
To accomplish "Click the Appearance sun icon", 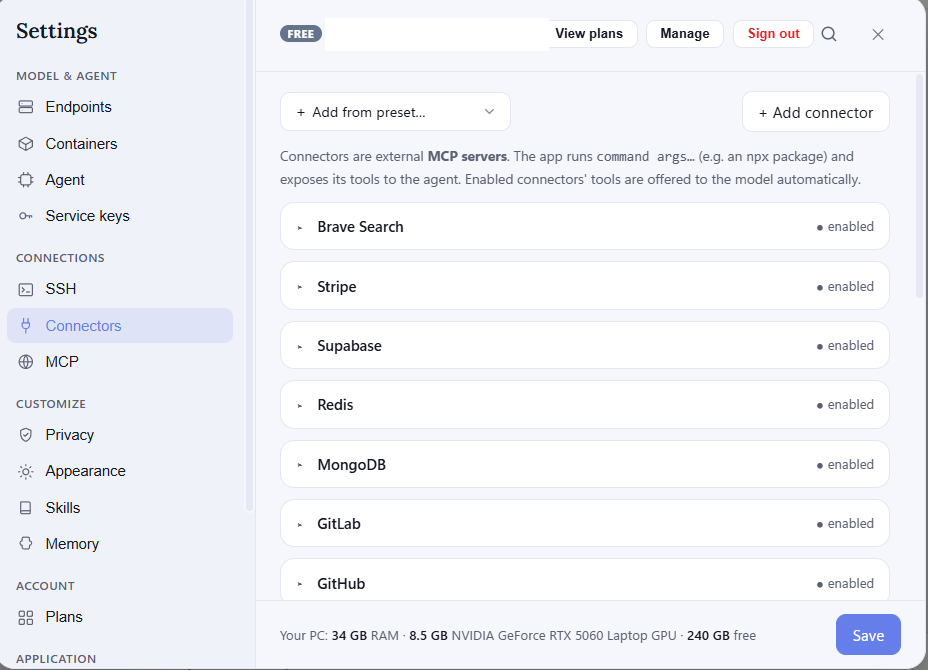I will coord(25,471).
